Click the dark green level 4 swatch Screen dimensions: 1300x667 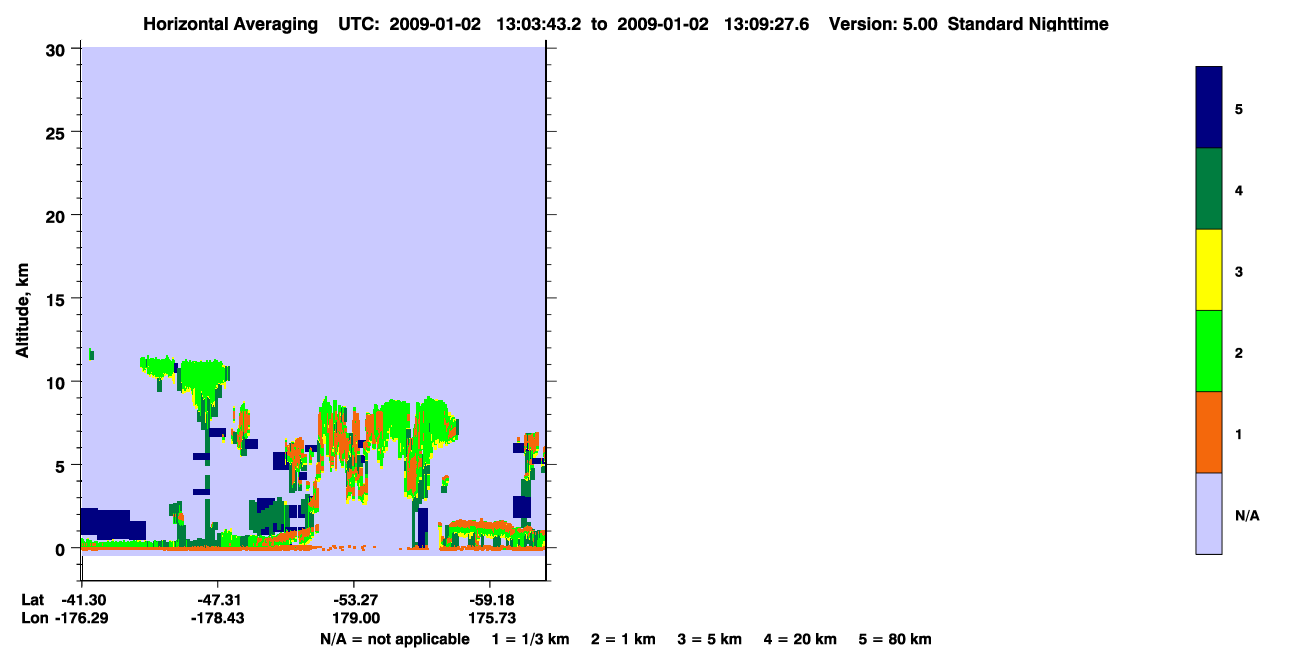coord(1209,189)
